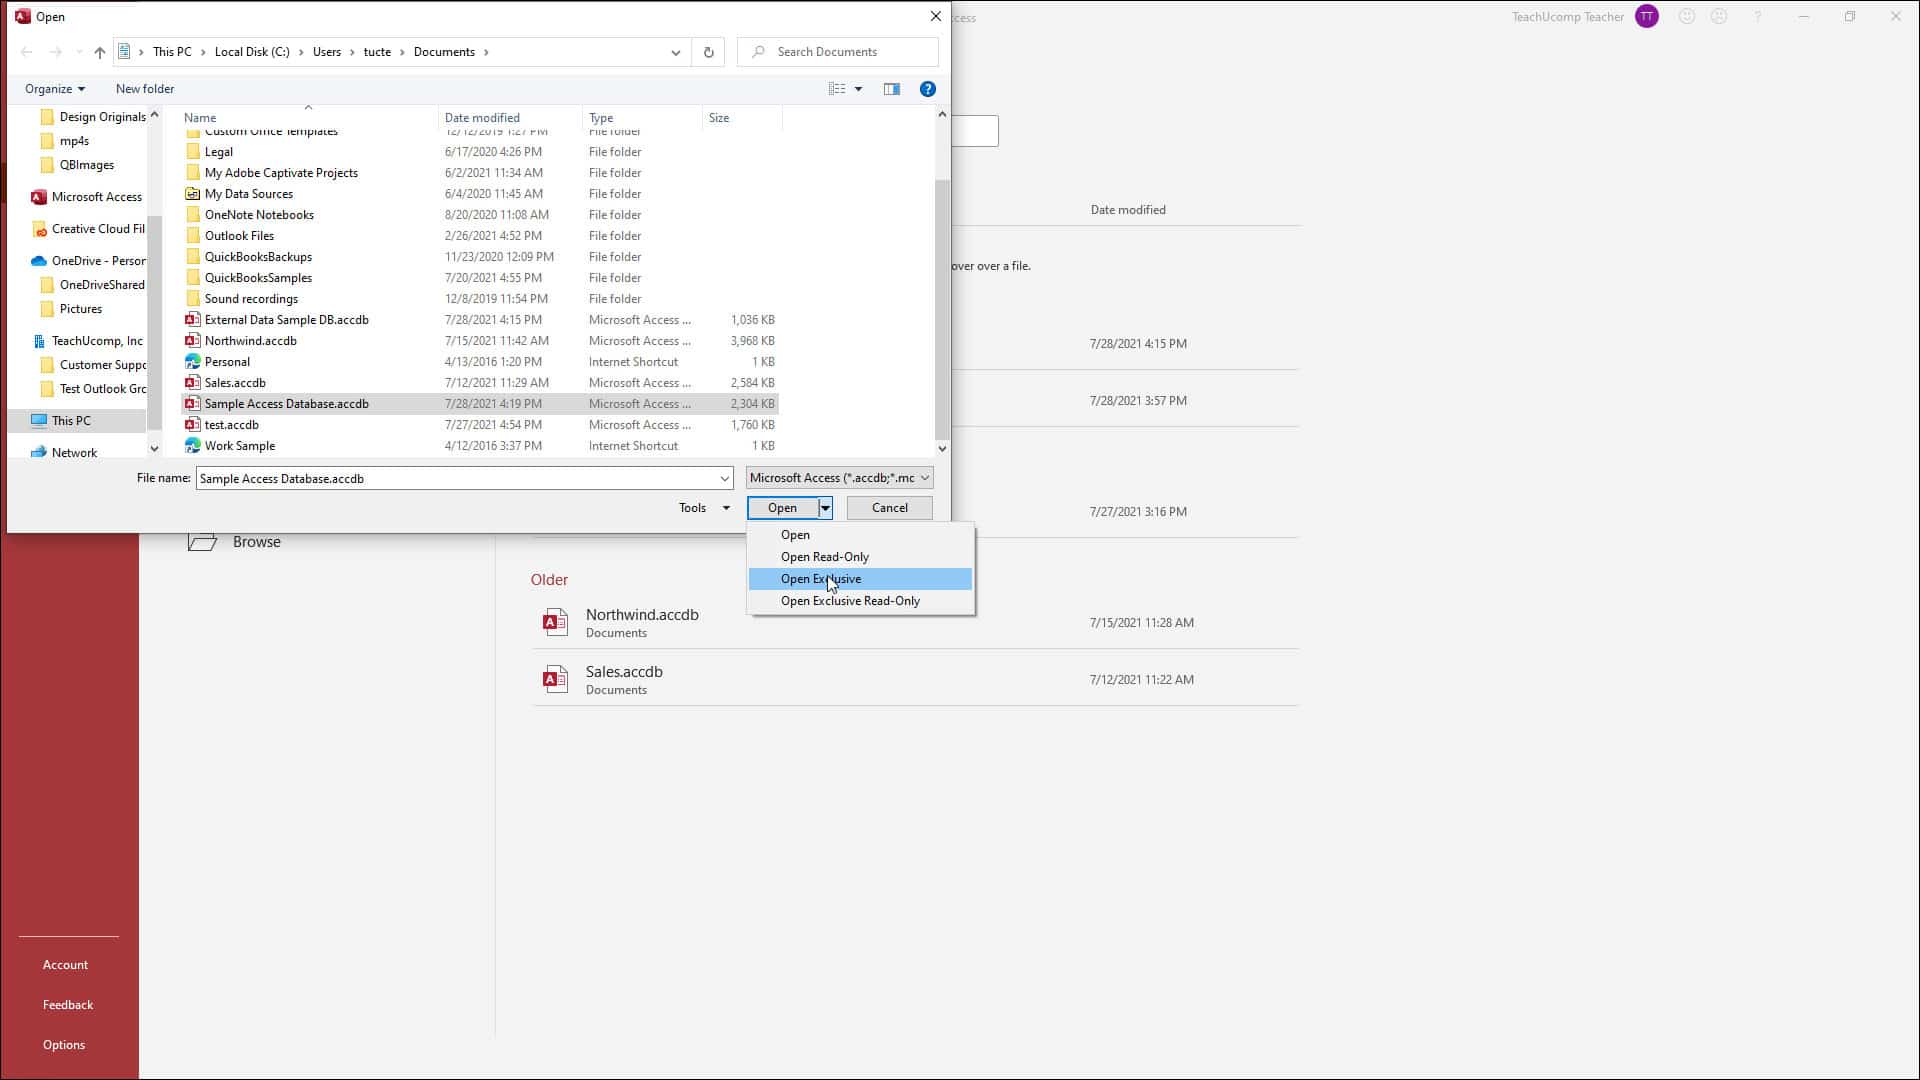Select mp4s folder in navigation pane
The width and height of the screenshot is (1920, 1080).
(x=65, y=141)
